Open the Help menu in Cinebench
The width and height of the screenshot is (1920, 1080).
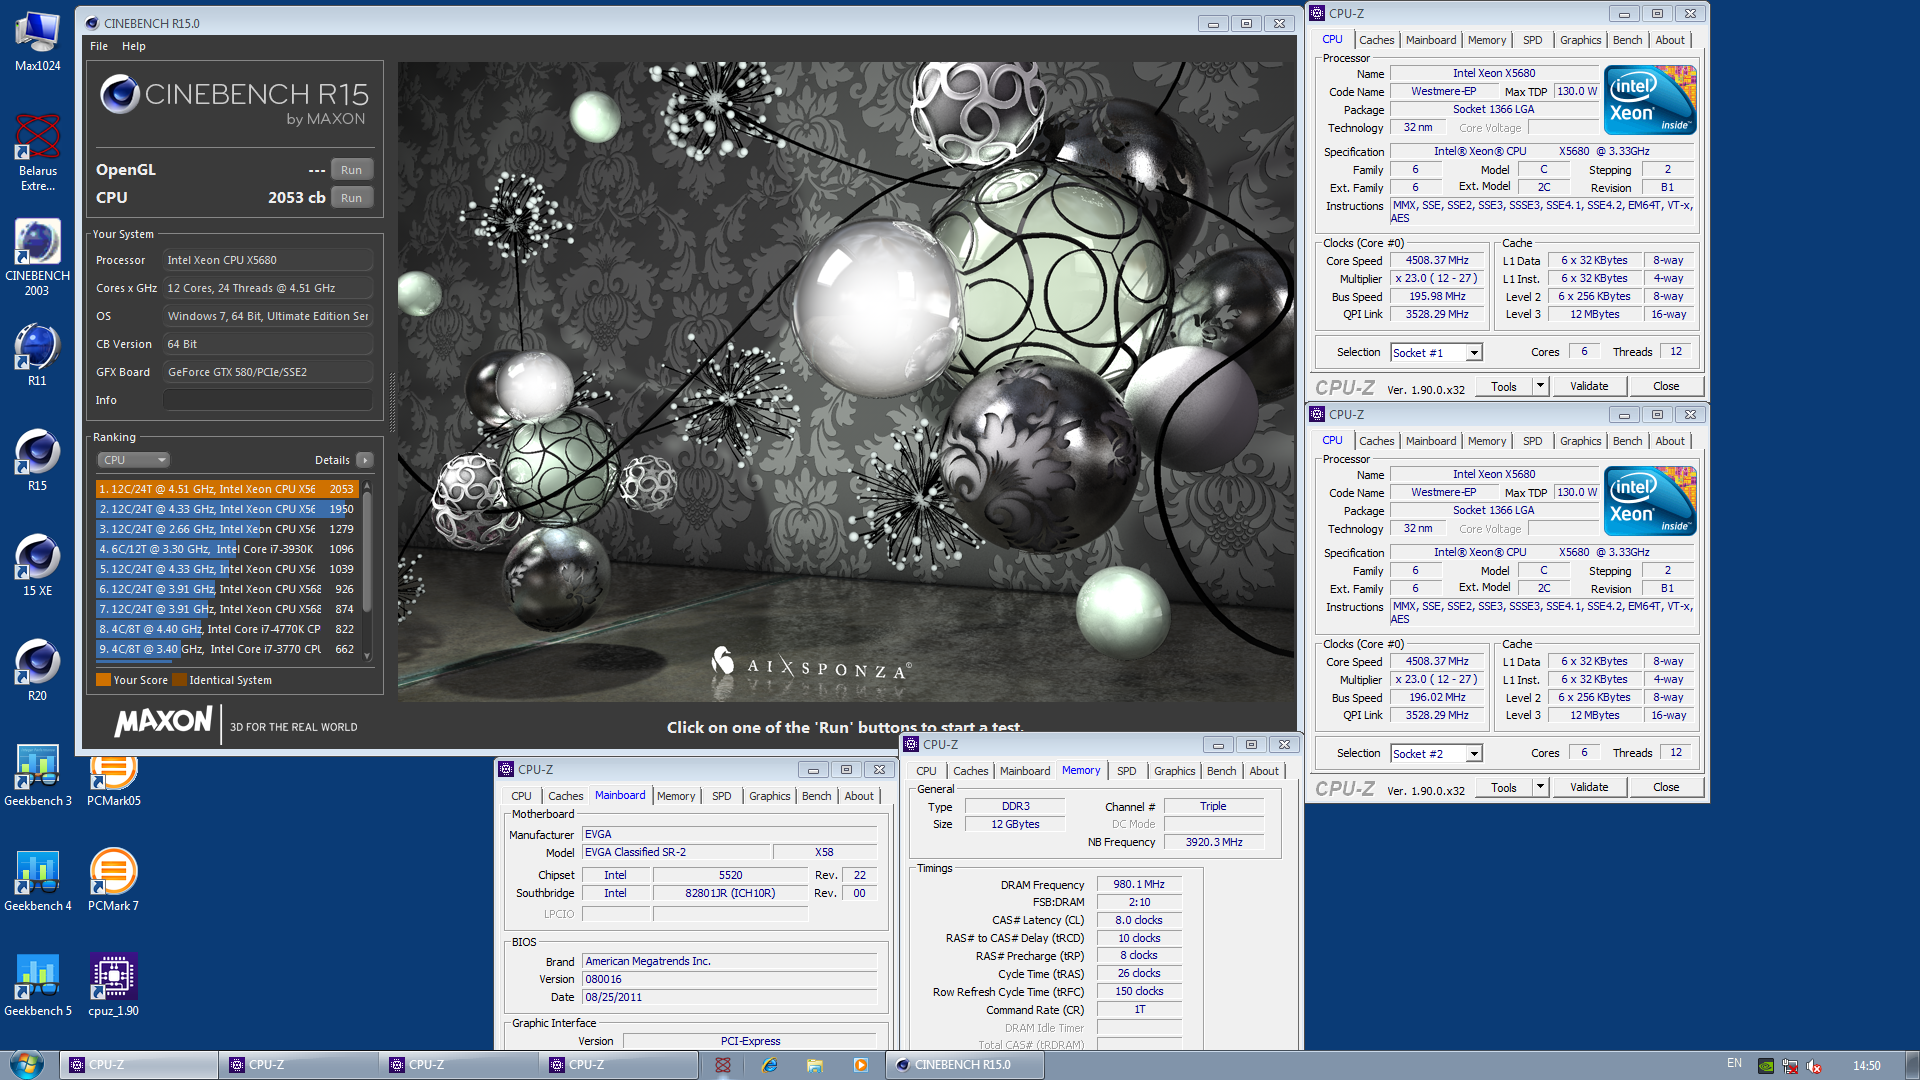coord(134,46)
